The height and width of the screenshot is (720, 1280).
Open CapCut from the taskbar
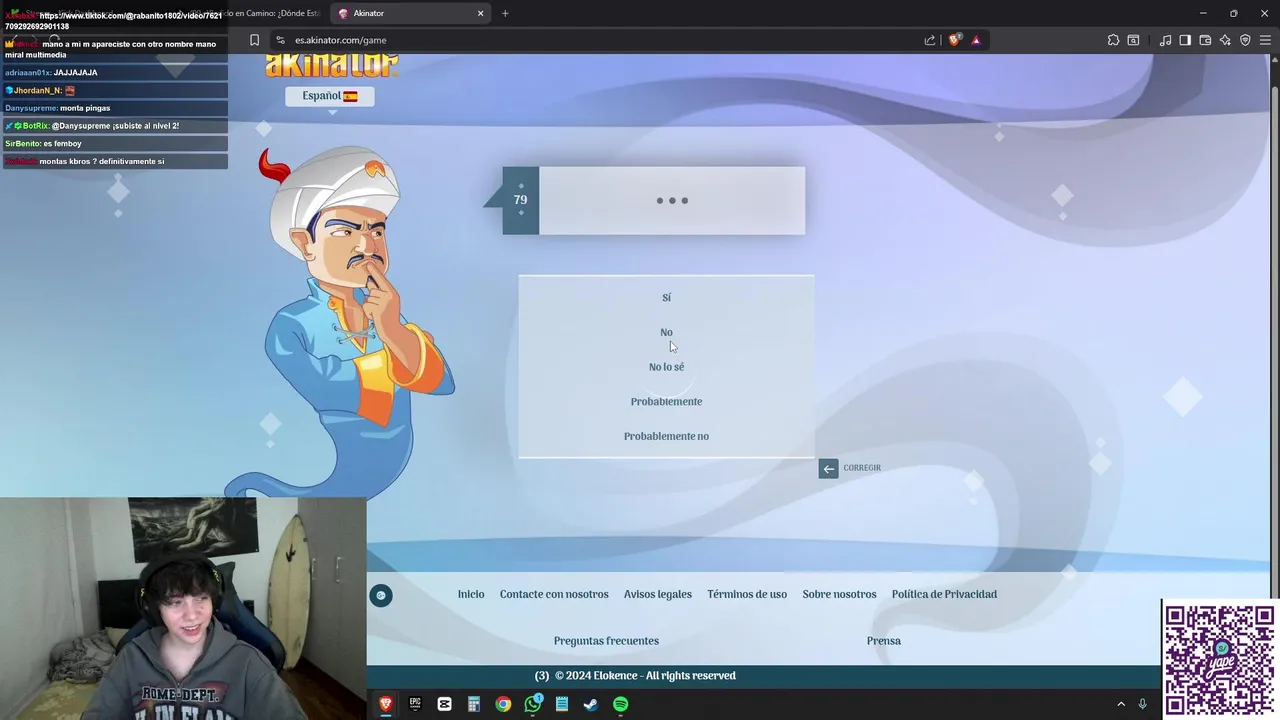(444, 704)
